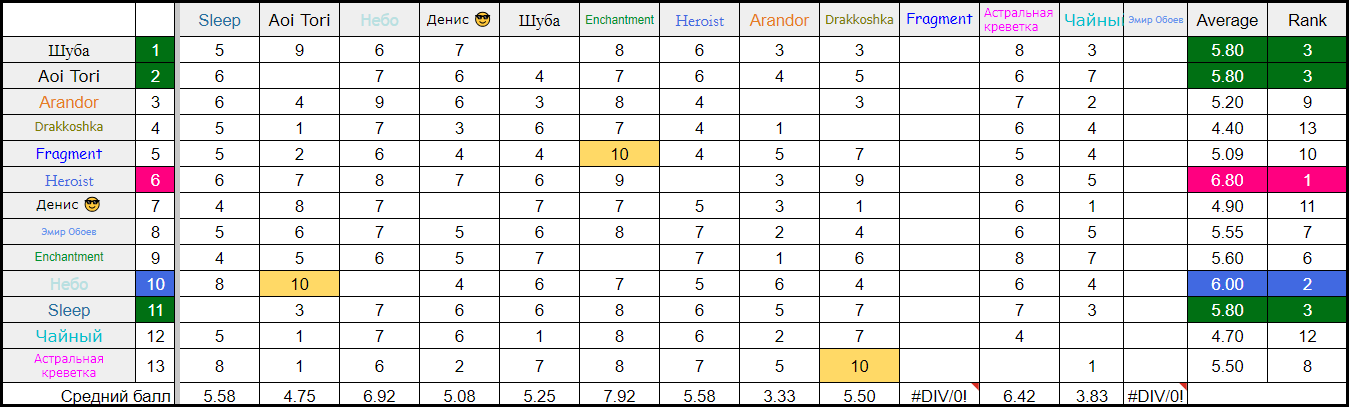Click the #DIV/0! cell under Fragment column
The width and height of the screenshot is (1349, 407).
click(939, 394)
